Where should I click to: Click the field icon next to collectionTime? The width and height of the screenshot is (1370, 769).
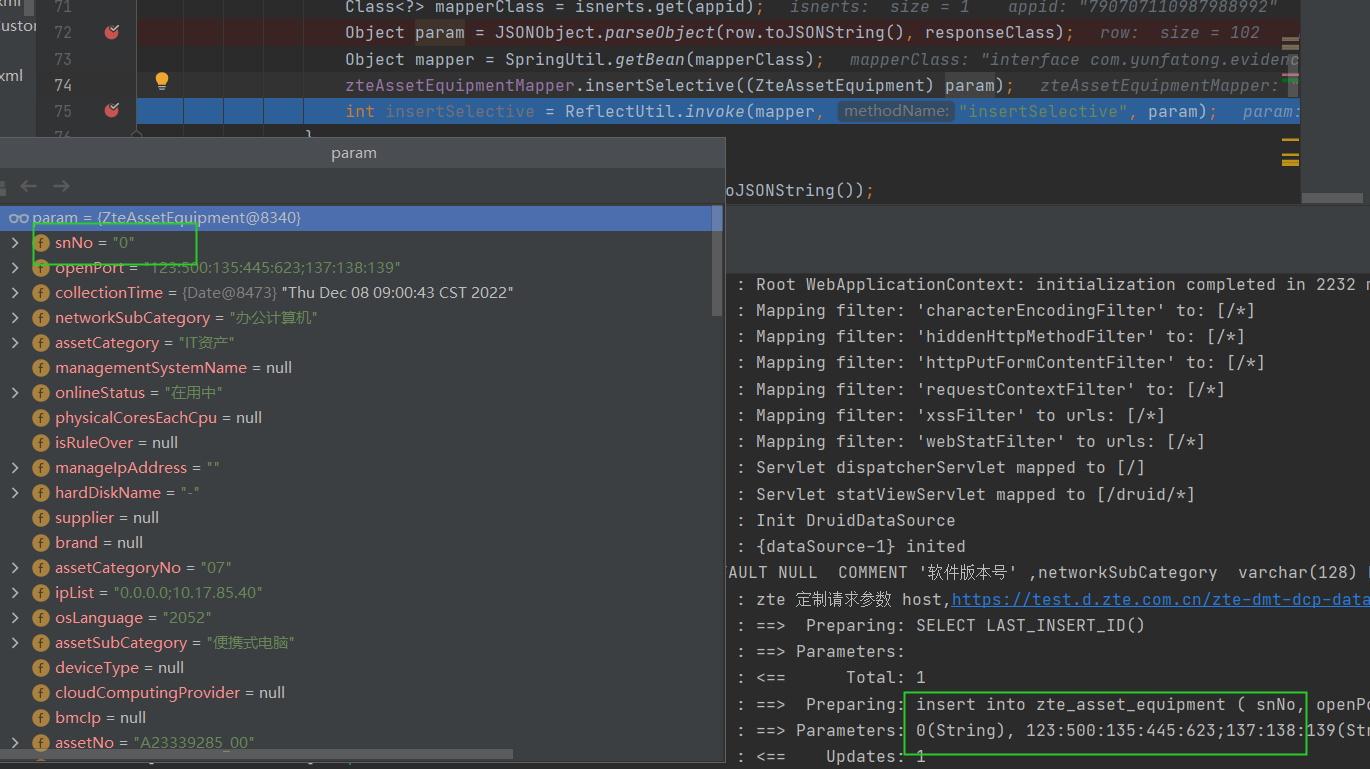(41, 293)
